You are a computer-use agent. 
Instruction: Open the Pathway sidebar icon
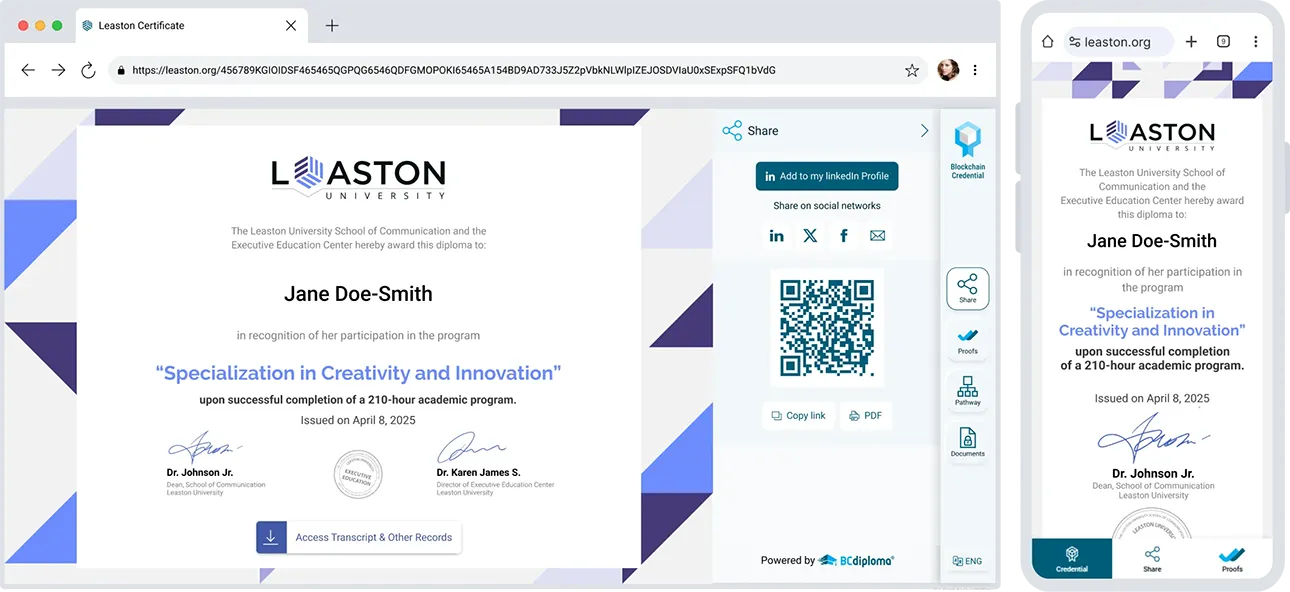pos(967,391)
